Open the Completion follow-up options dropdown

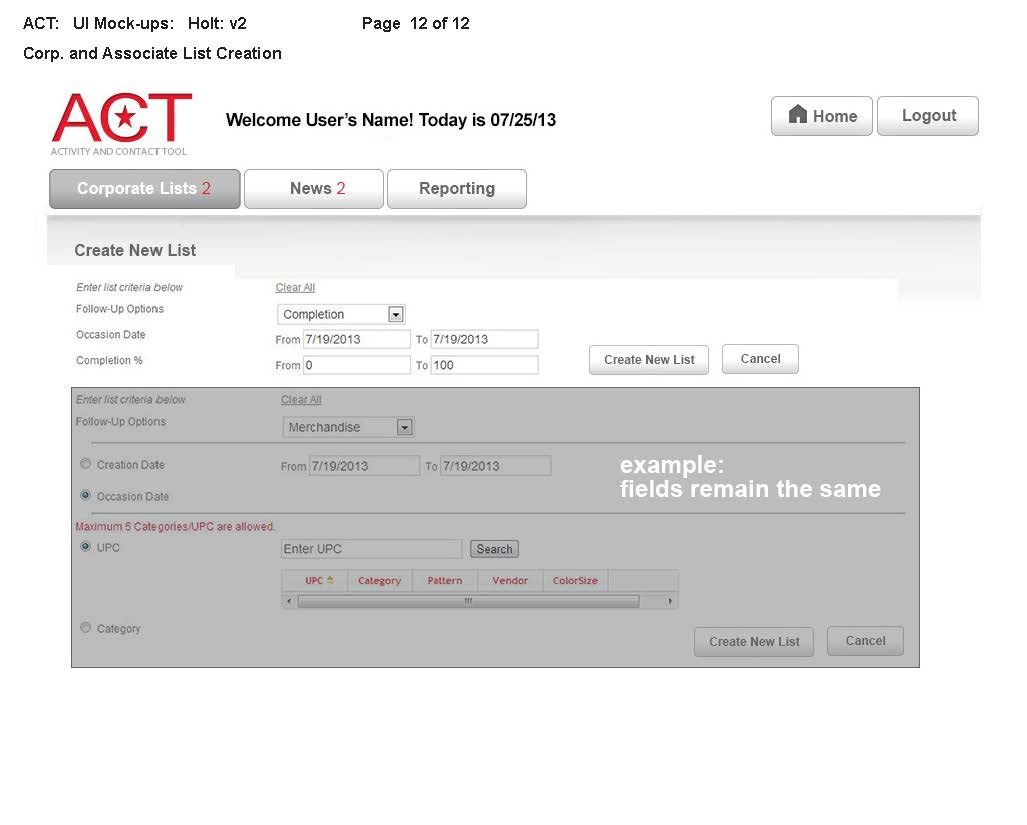point(396,315)
